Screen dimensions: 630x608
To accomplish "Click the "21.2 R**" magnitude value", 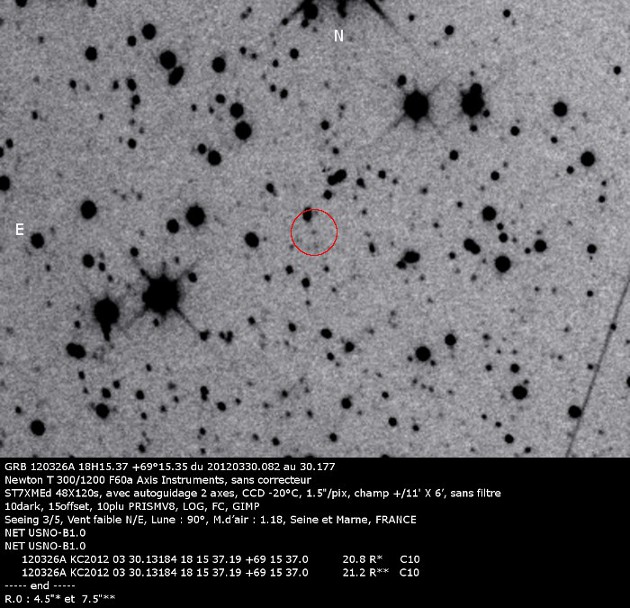I will pyautogui.click(x=366, y=572).
